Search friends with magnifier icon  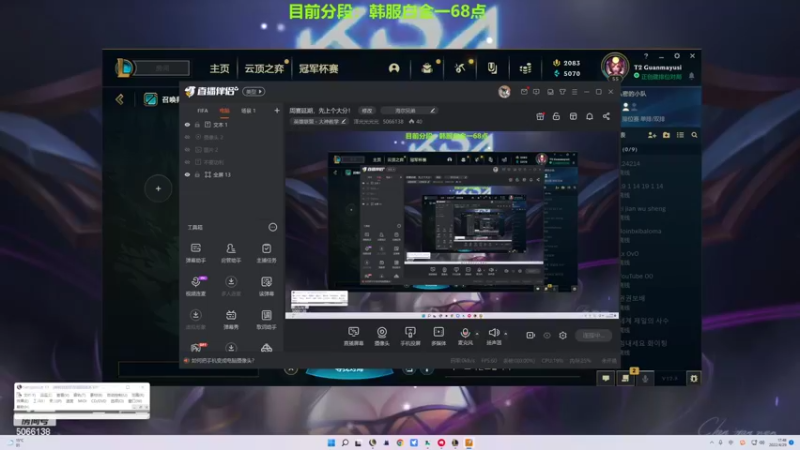(x=694, y=135)
